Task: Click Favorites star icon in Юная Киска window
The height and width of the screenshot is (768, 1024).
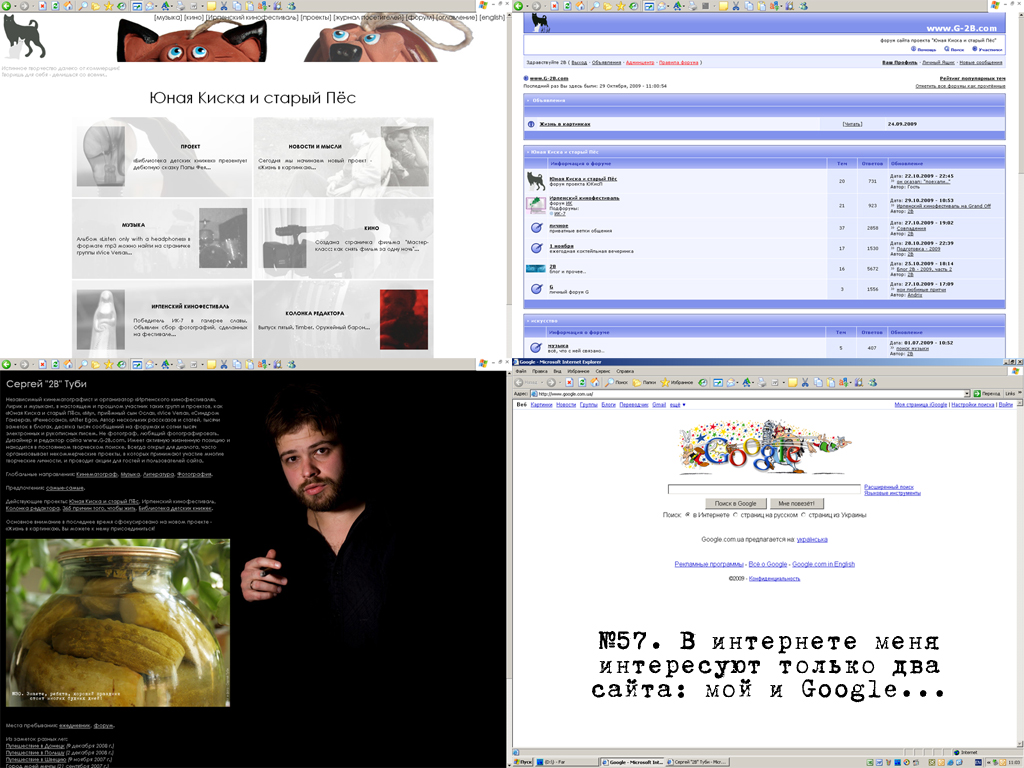Action: [109, 6]
